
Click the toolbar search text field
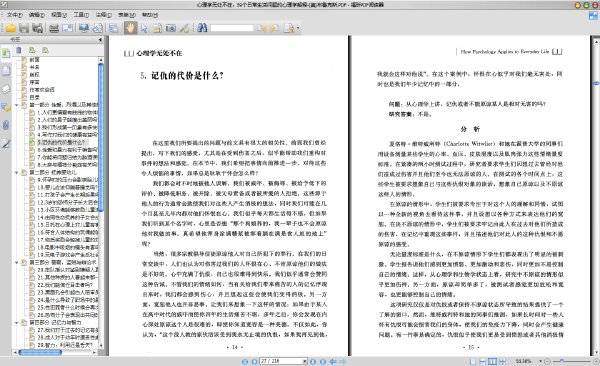pyautogui.click(x=232, y=28)
